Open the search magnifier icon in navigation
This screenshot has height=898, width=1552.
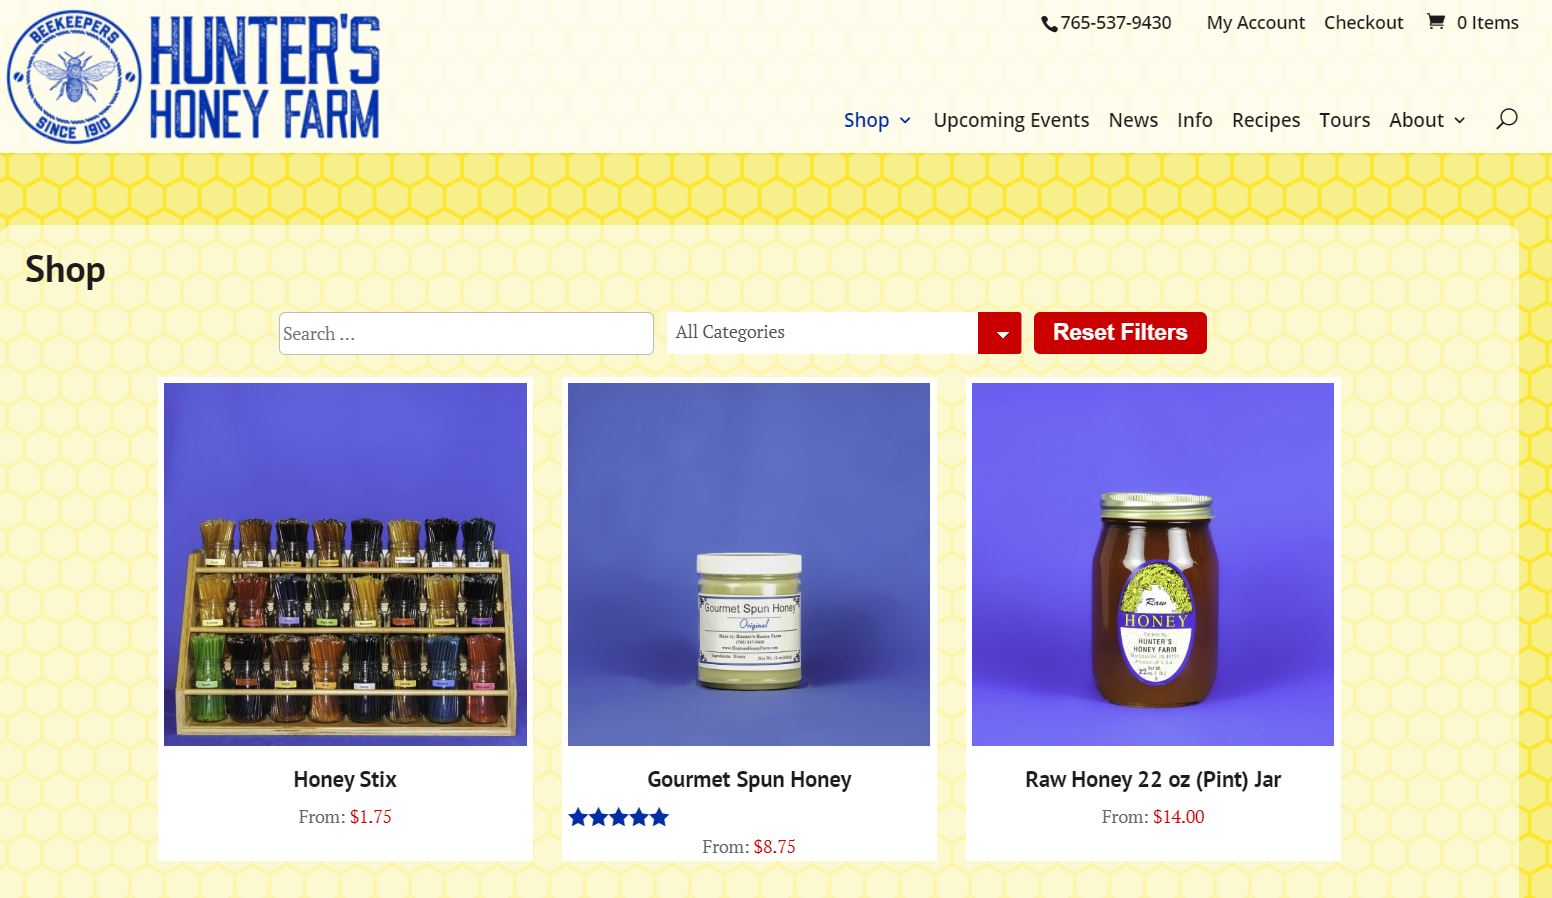coord(1507,119)
